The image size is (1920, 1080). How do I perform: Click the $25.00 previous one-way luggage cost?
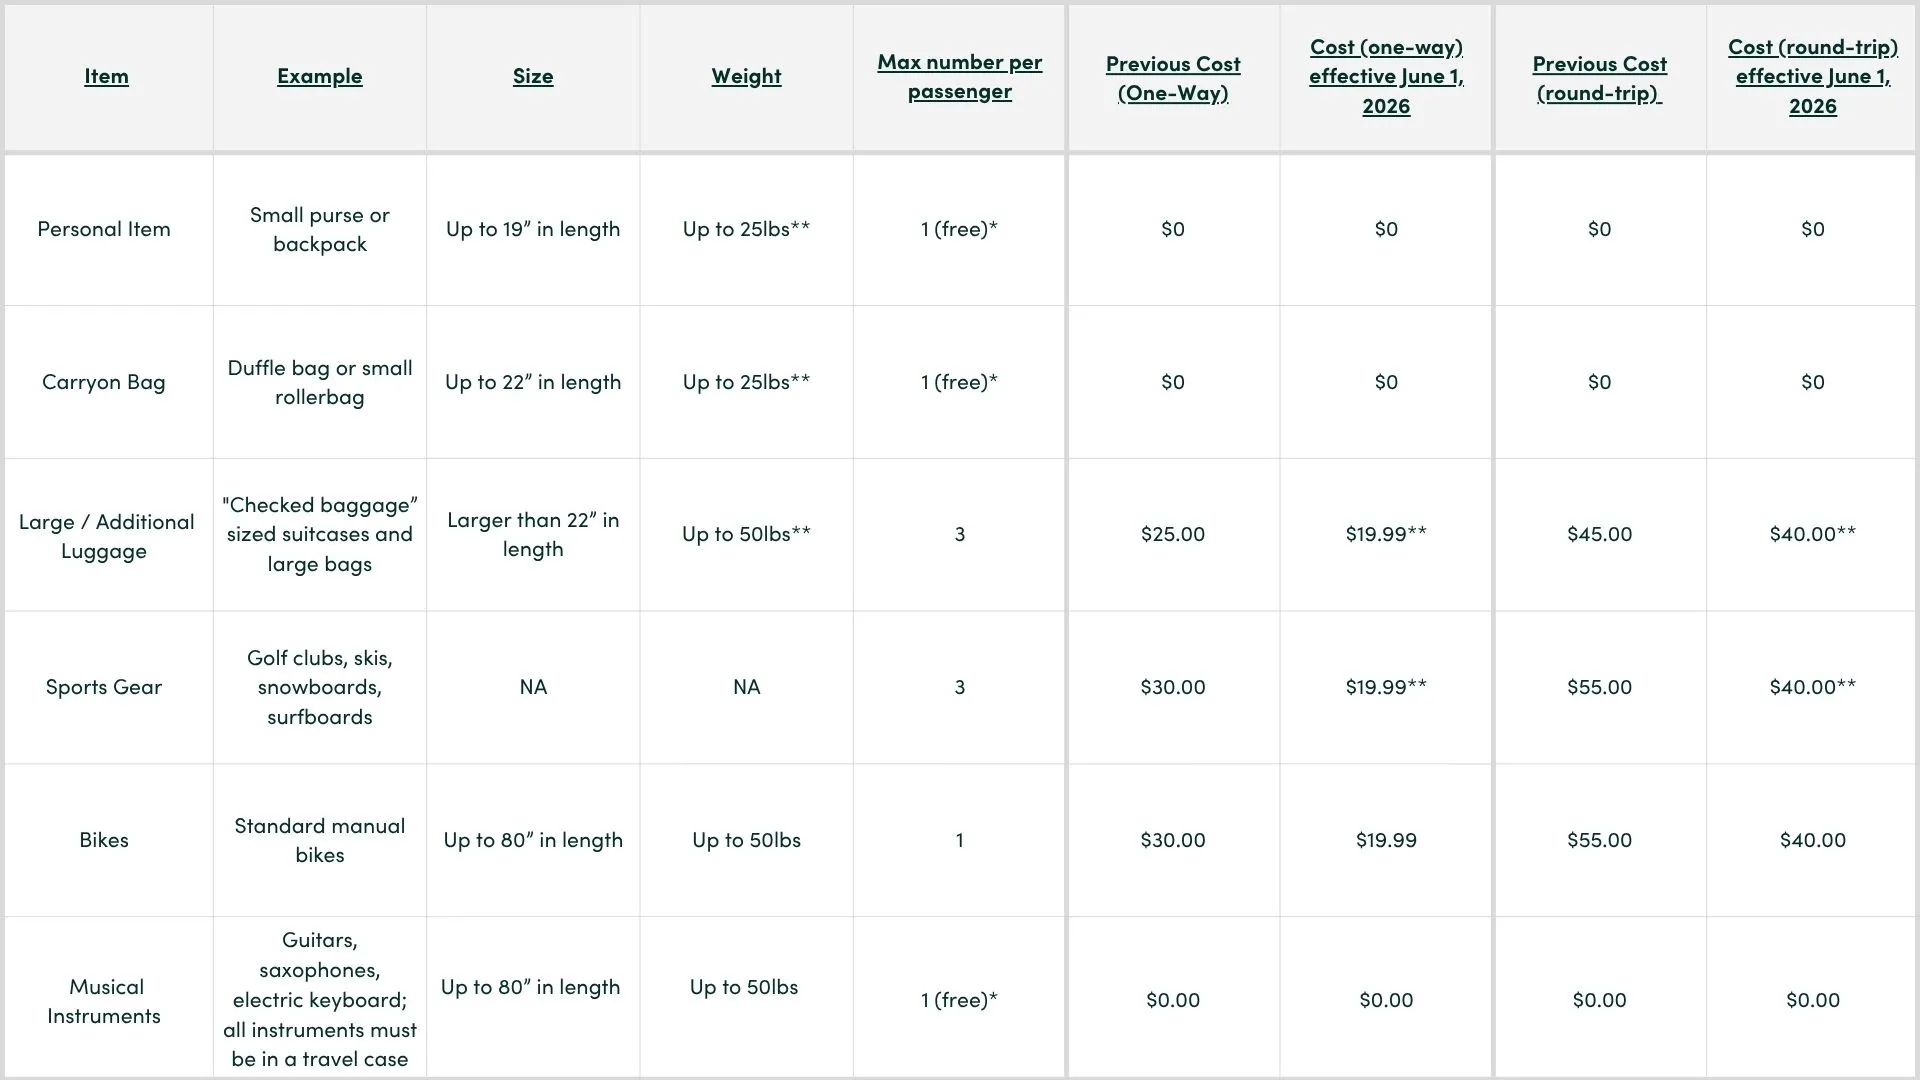1173,534
